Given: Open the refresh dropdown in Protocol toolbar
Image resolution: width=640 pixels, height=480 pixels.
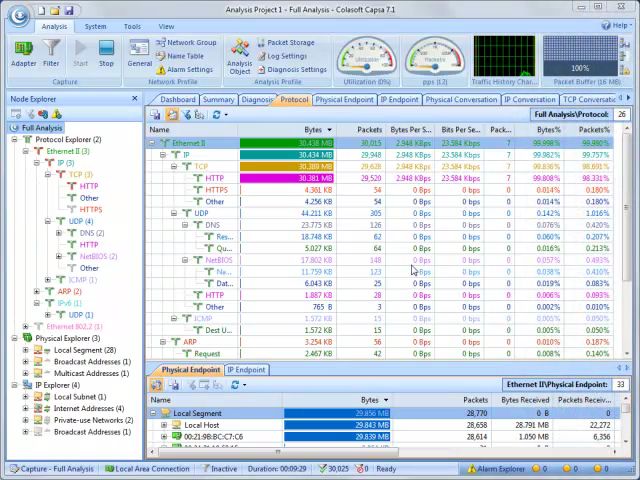Looking at the screenshot, I should click(x=226, y=115).
